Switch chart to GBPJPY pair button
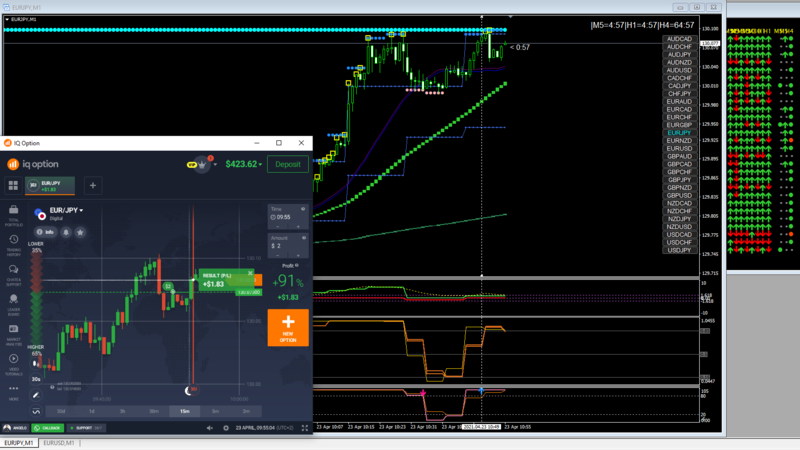800x450 pixels. point(679,180)
